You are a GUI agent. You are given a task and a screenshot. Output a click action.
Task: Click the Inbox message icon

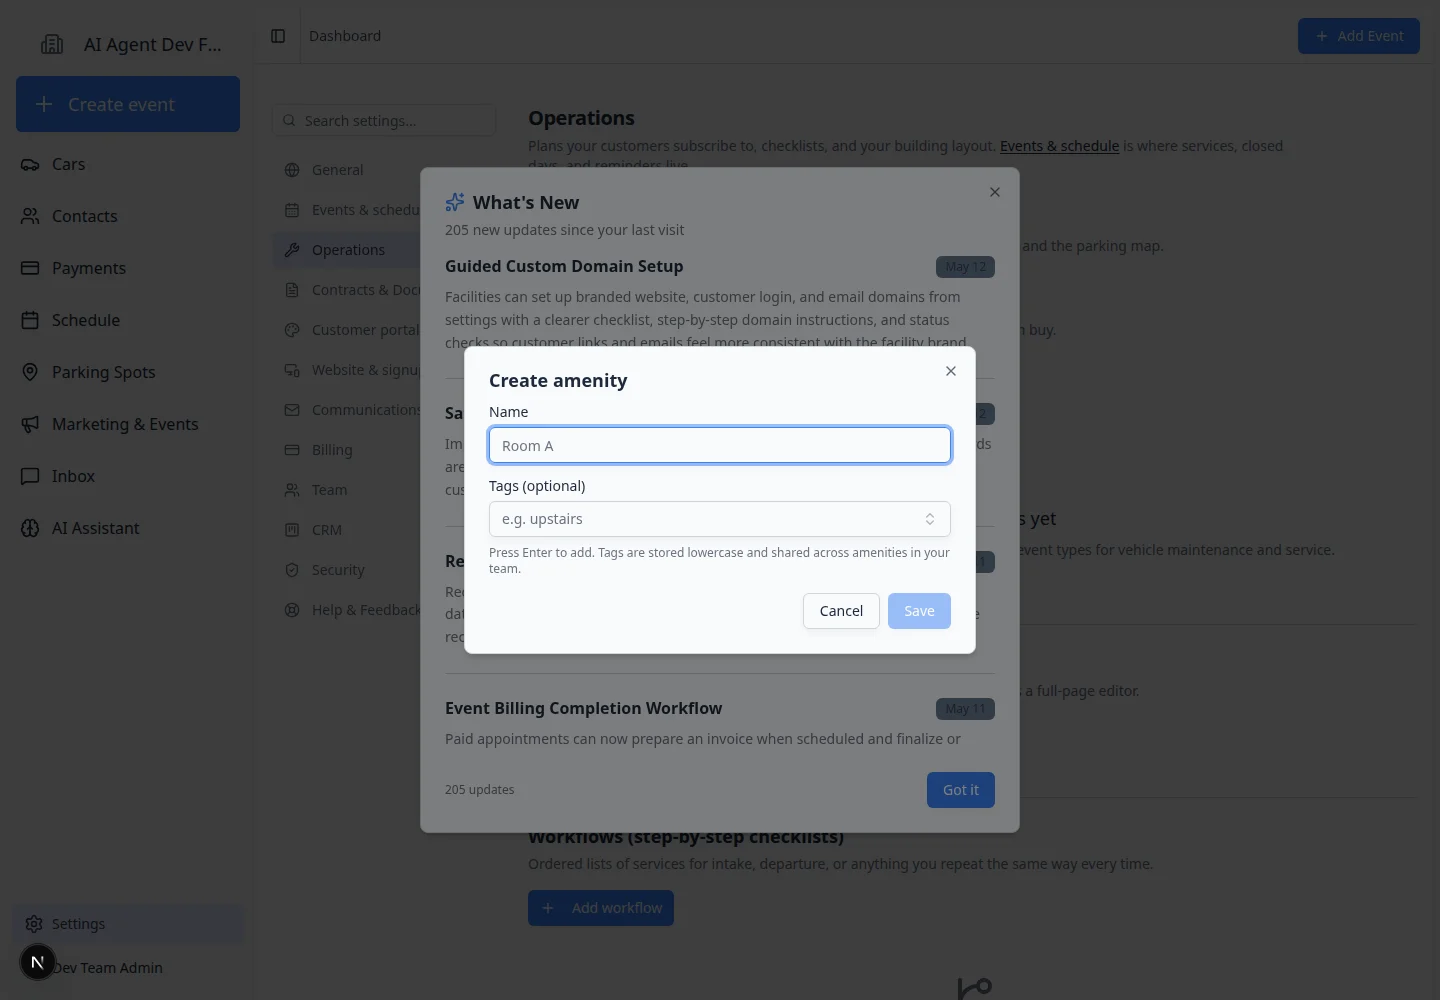pos(30,476)
